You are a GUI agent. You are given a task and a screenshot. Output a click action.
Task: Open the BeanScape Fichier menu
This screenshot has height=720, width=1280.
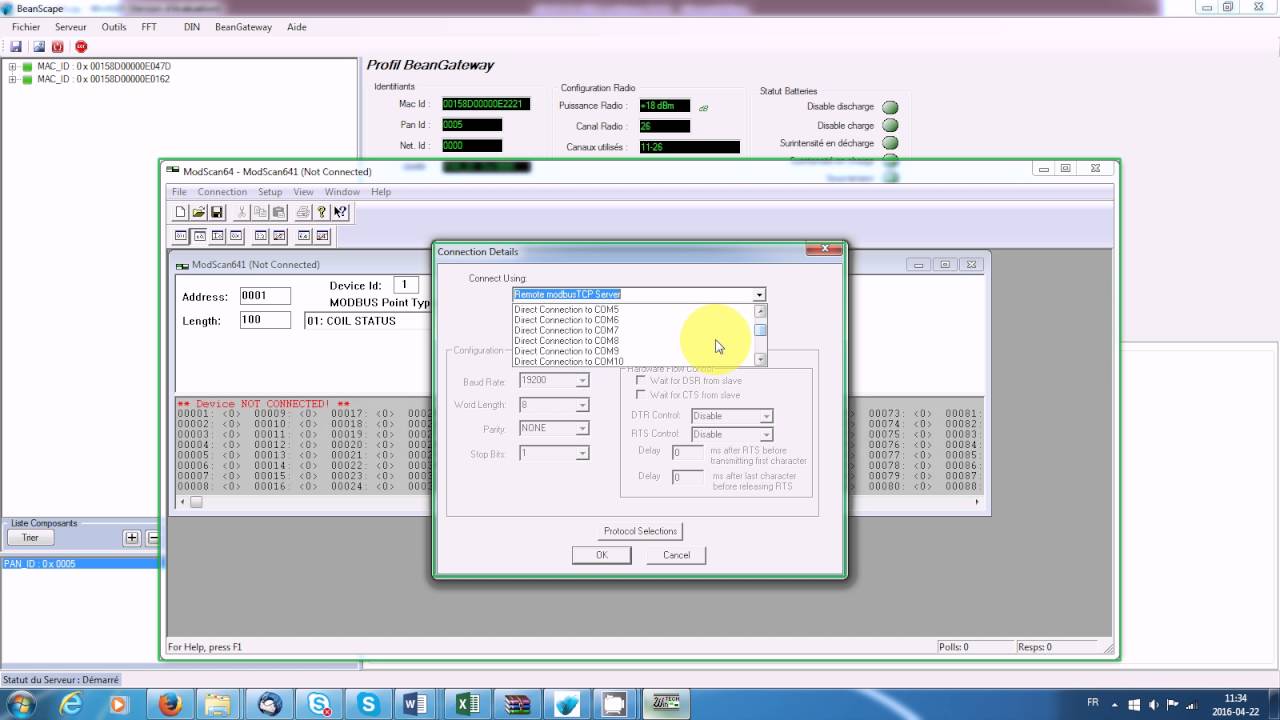pyautogui.click(x=26, y=27)
